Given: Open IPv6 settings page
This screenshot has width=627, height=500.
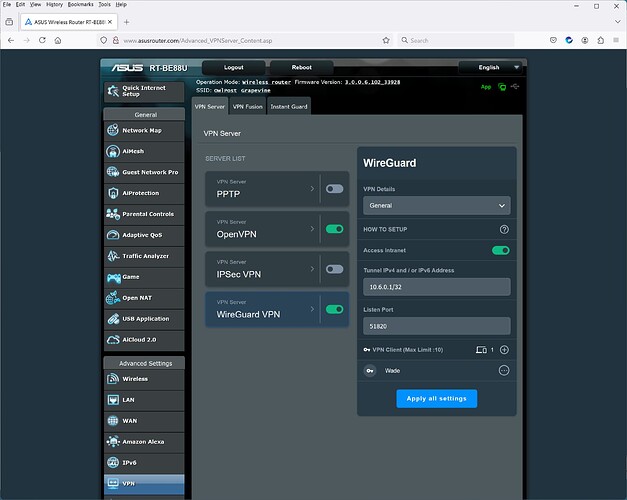Looking at the screenshot, I should [x=144, y=462].
